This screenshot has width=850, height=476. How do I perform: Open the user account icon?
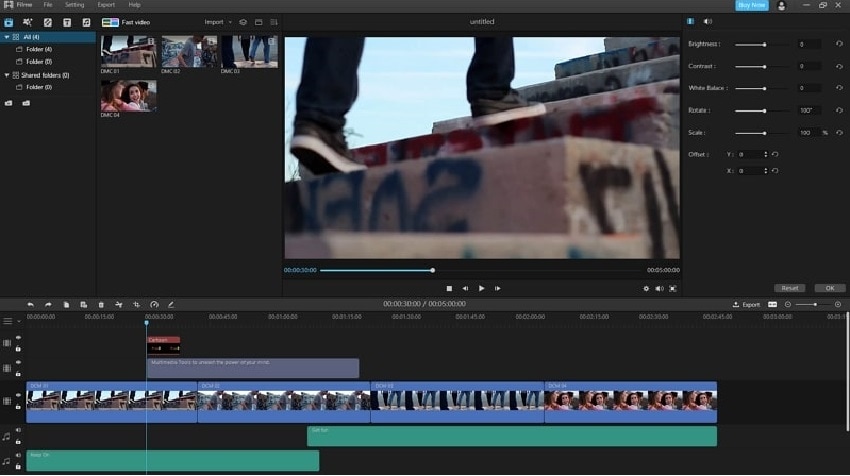point(781,5)
